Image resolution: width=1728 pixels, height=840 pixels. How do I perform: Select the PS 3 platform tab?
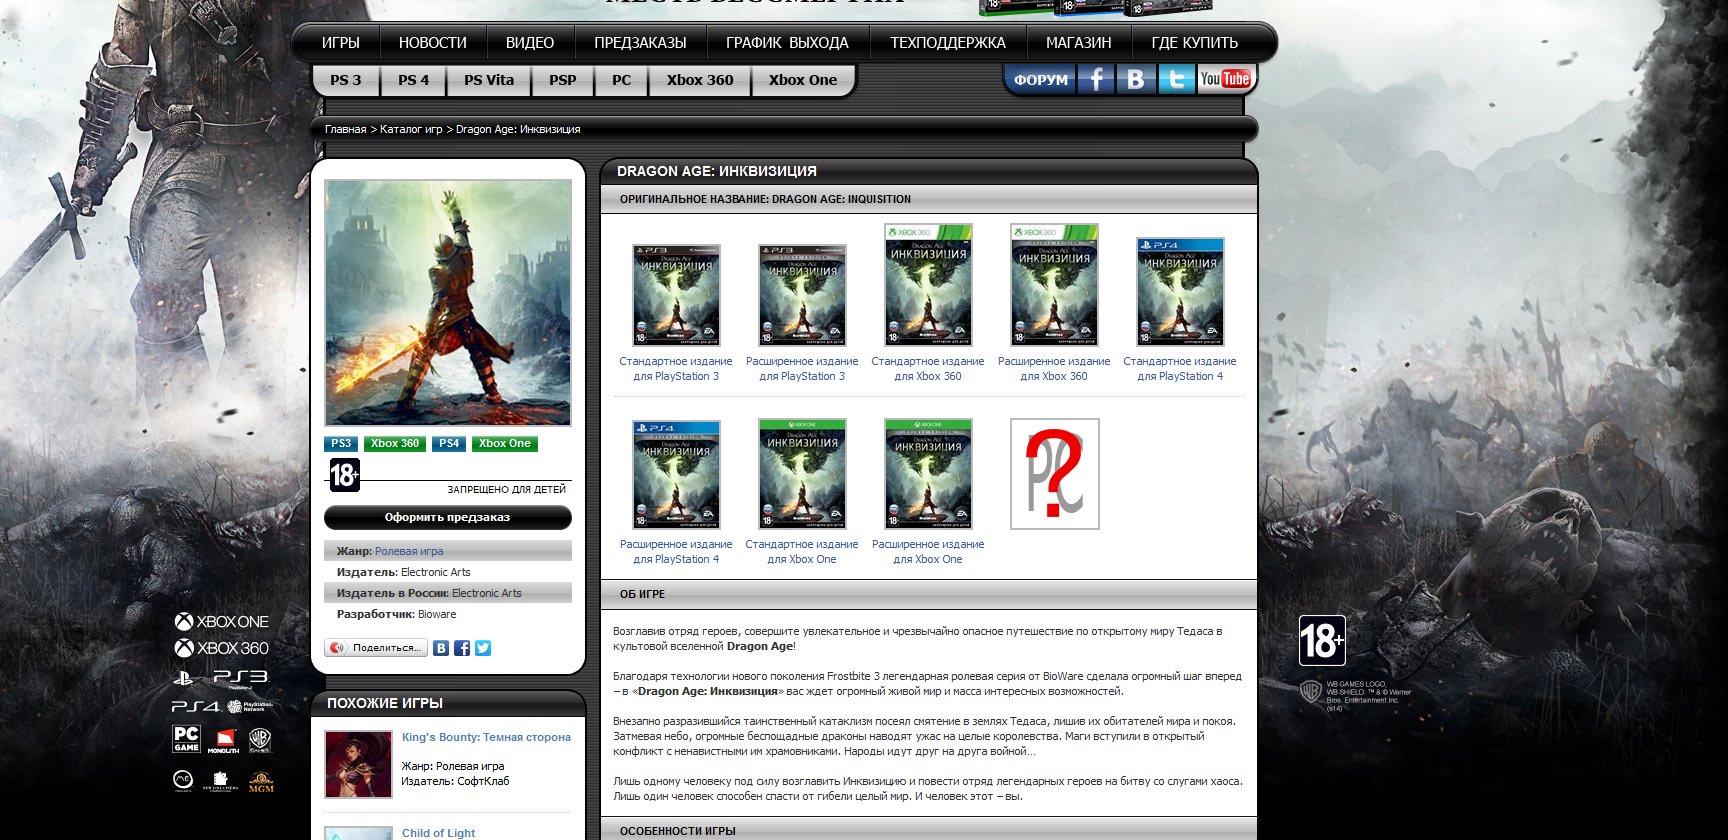(x=346, y=80)
